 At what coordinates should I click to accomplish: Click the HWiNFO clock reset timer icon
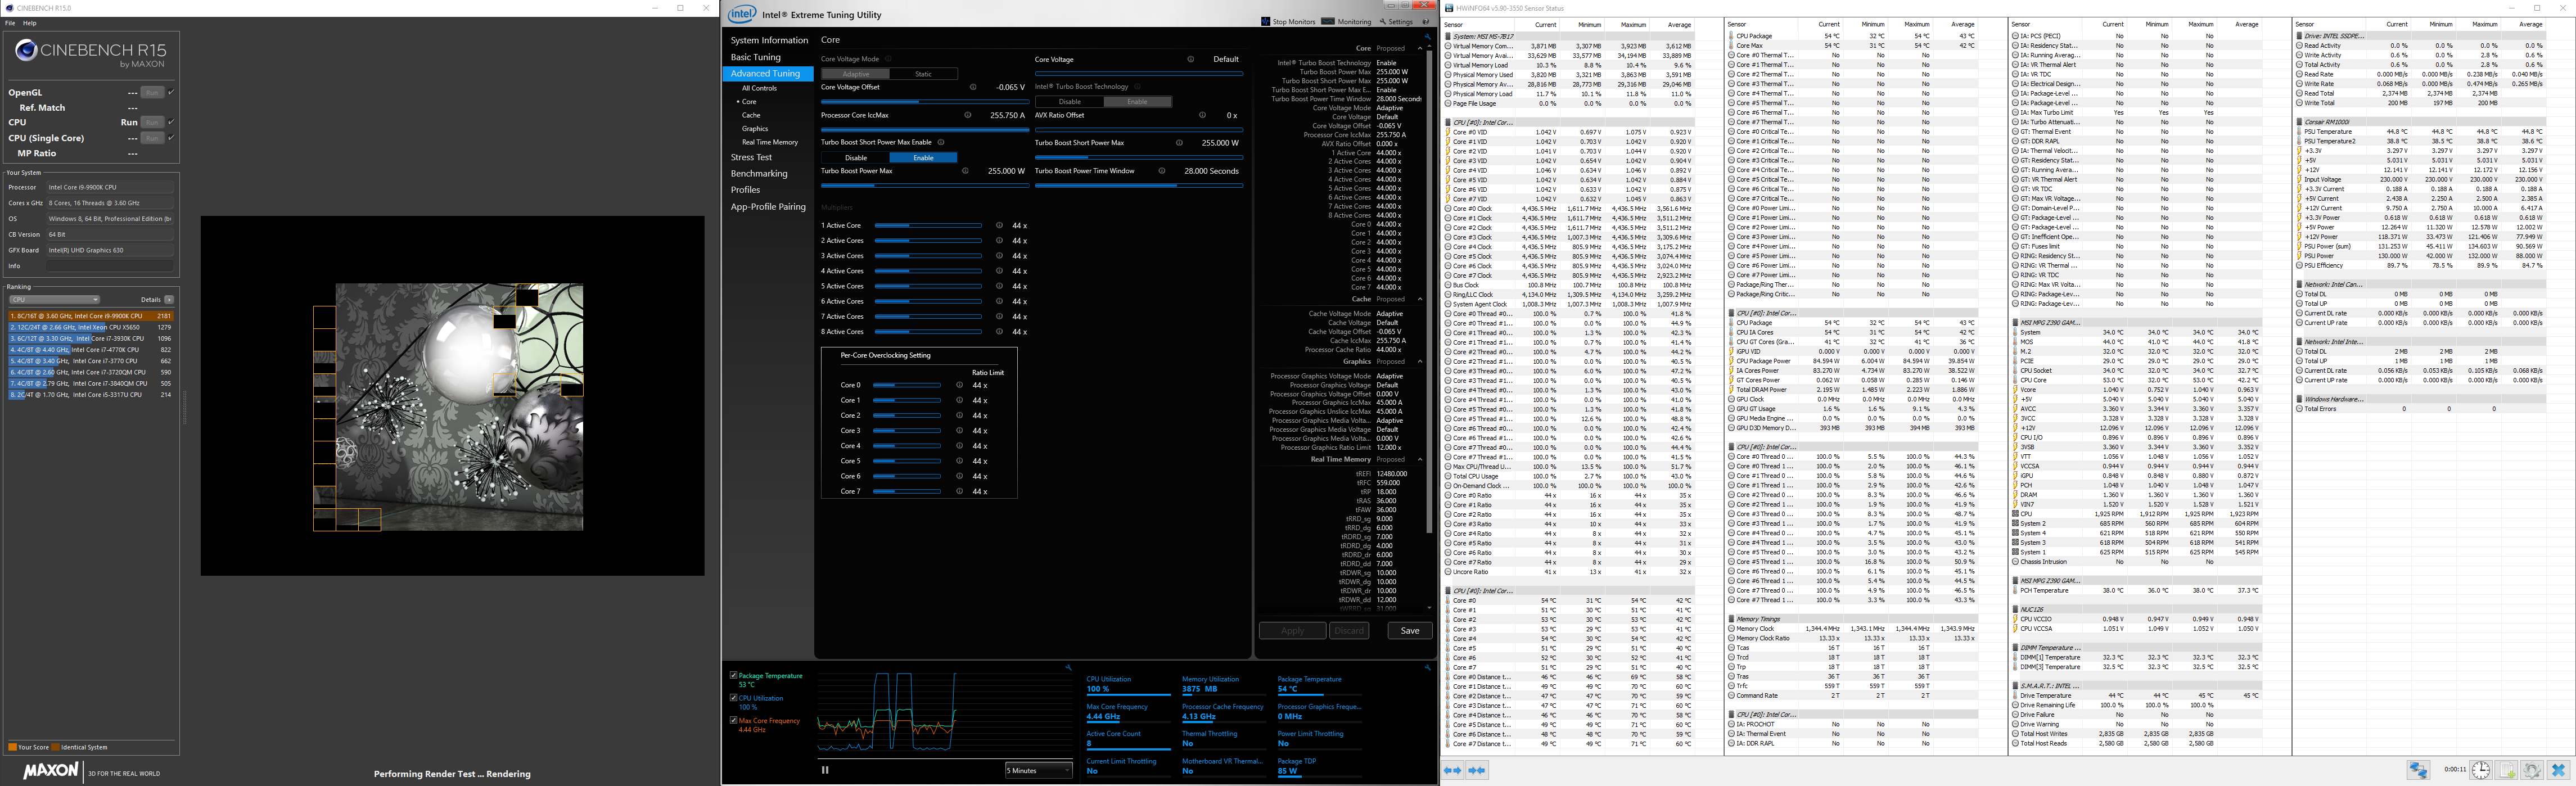2481,770
